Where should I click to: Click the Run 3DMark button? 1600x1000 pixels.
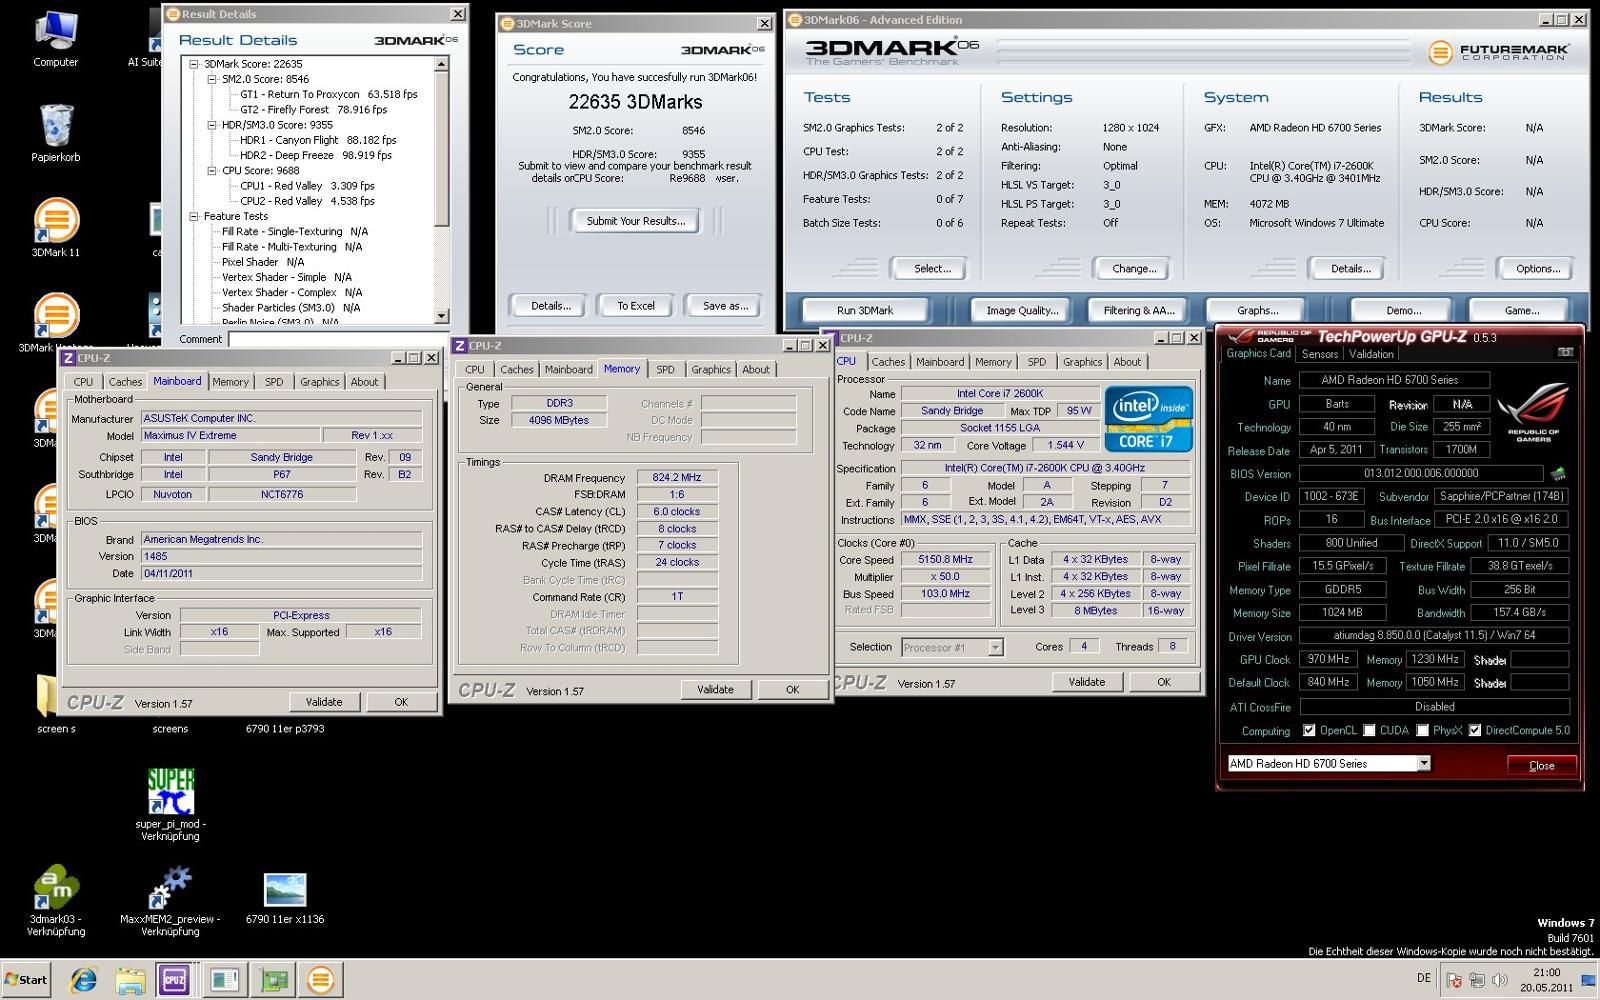pyautogui.click(x=865, y=310)
